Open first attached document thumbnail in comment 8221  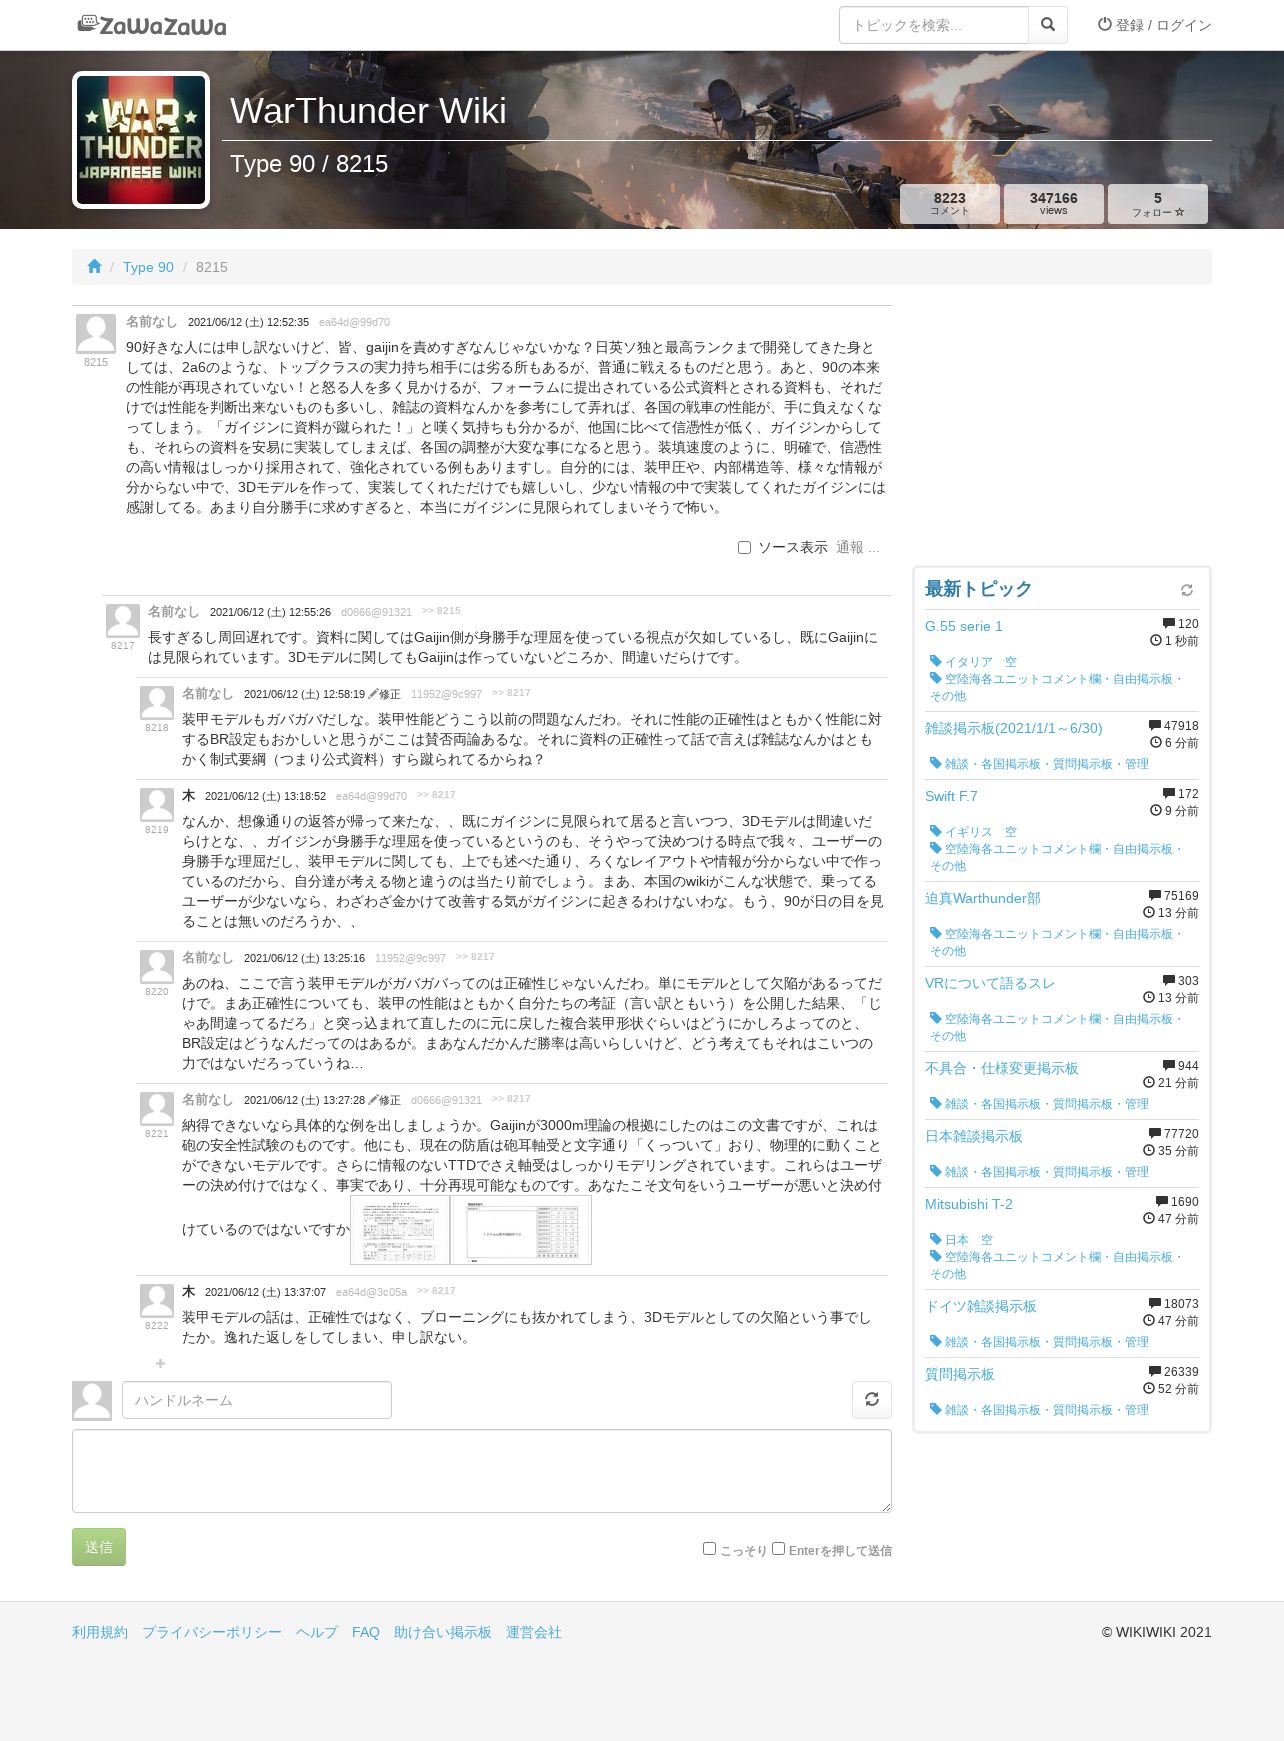[400, 1230]
